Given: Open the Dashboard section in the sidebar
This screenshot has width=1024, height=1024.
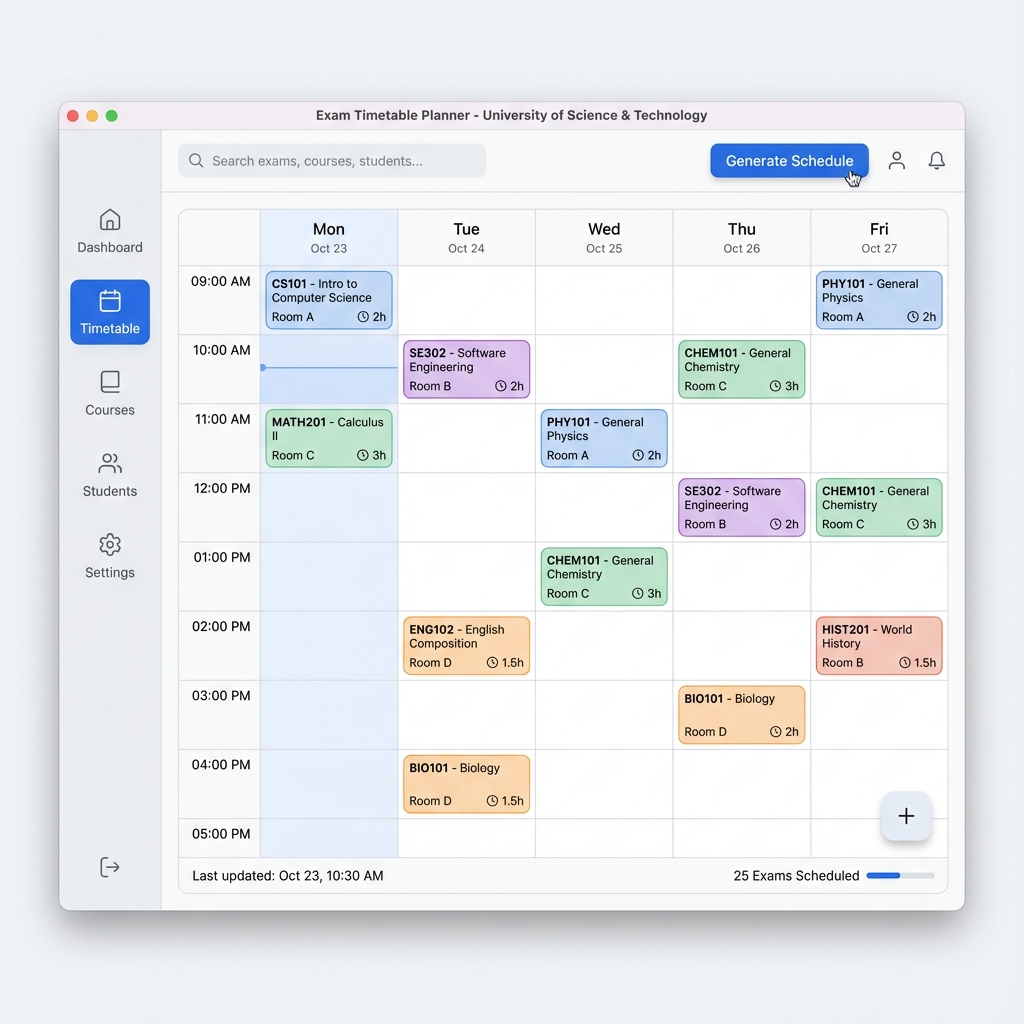Looking at the screenshot, I should pyautogui.click(x=109, y=232).
